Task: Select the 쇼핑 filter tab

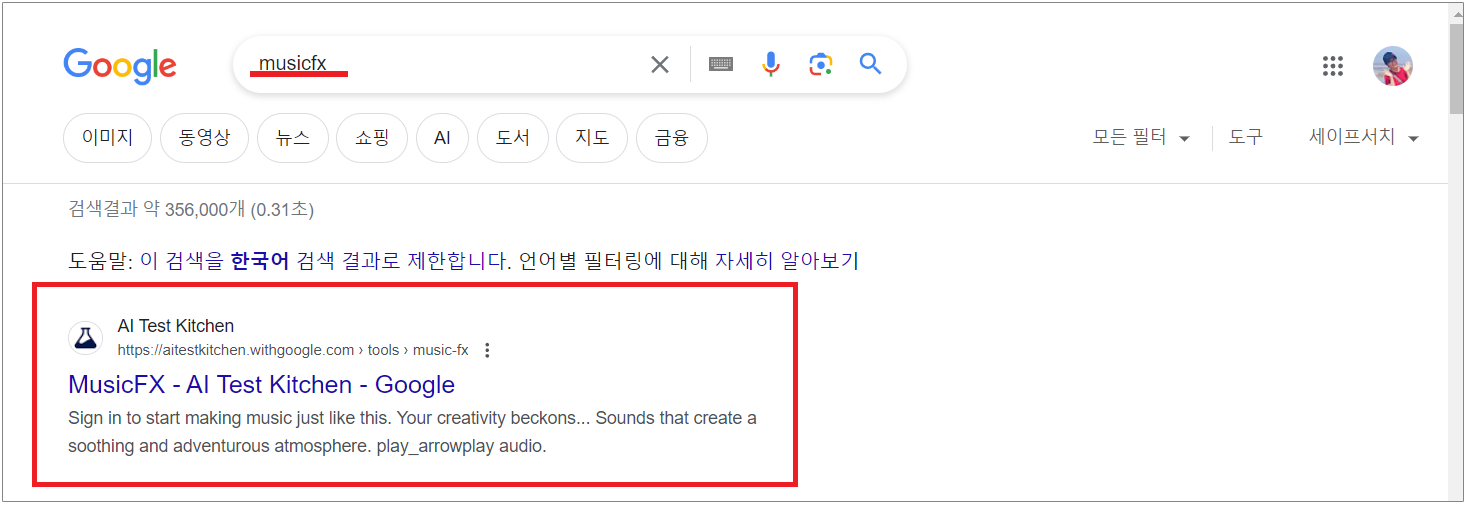Action: pyautogui.click(x=372, y=138)
